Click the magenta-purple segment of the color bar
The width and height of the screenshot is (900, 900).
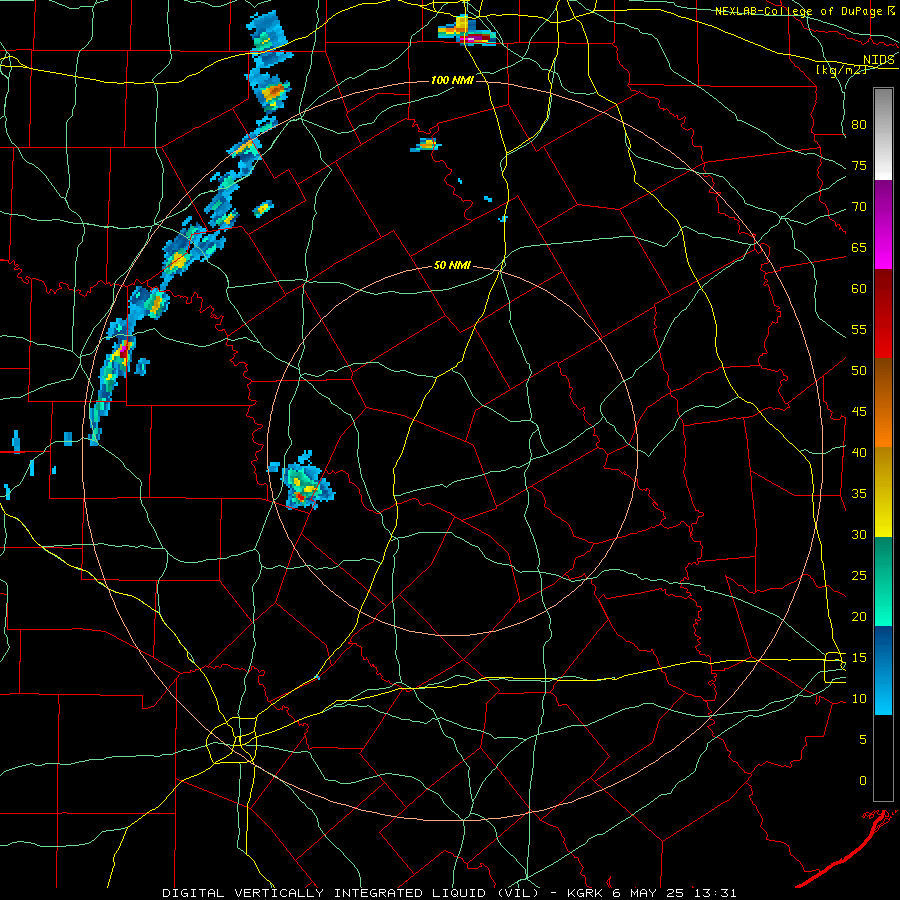tap(883, 225)
